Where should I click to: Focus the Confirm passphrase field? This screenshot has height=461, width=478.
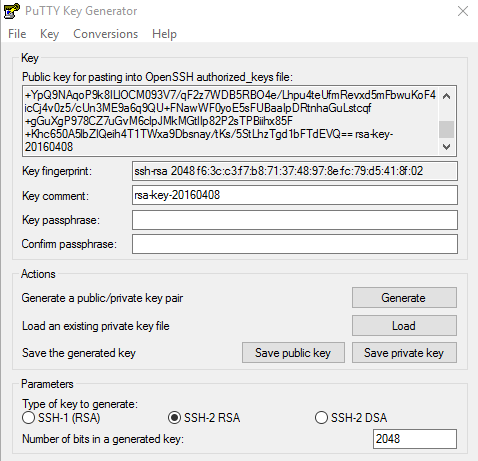point(295,244)
